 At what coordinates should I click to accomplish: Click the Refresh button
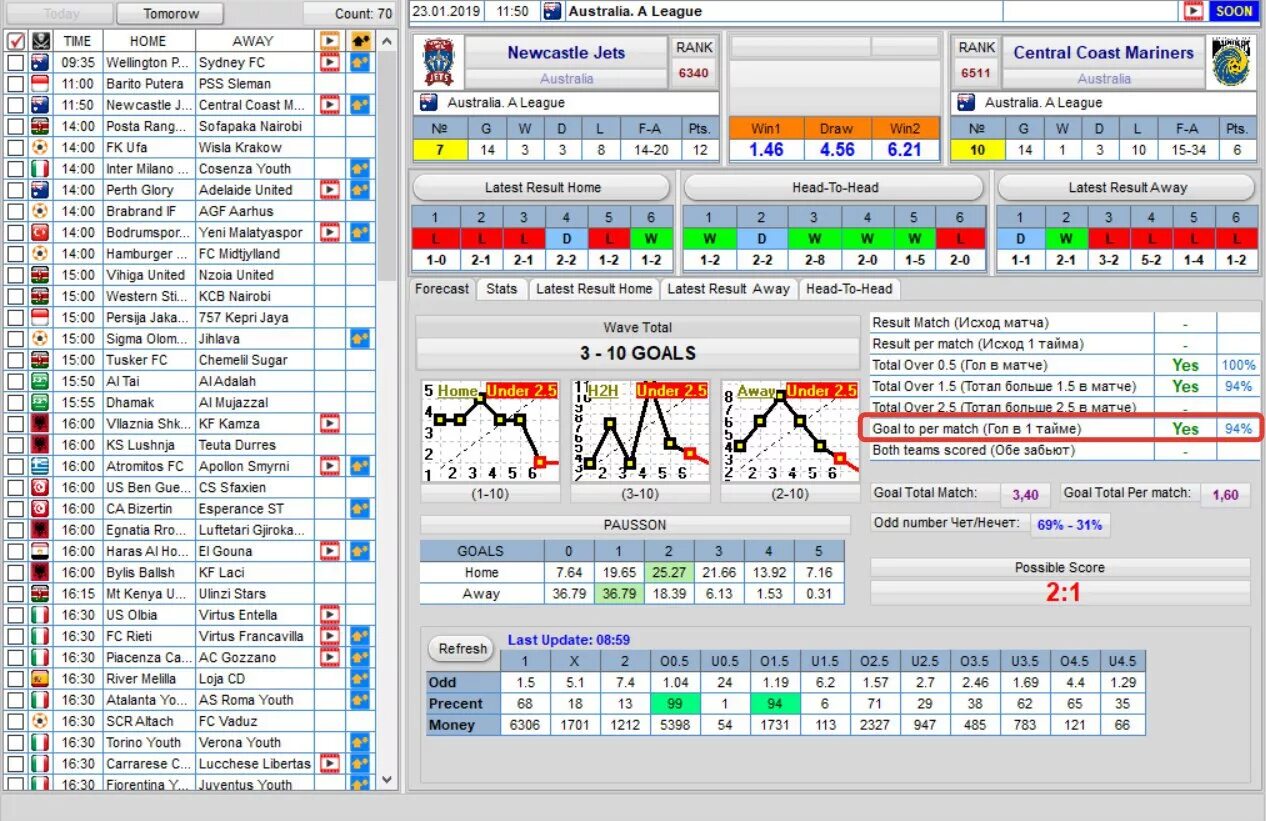tap(462, 648)
